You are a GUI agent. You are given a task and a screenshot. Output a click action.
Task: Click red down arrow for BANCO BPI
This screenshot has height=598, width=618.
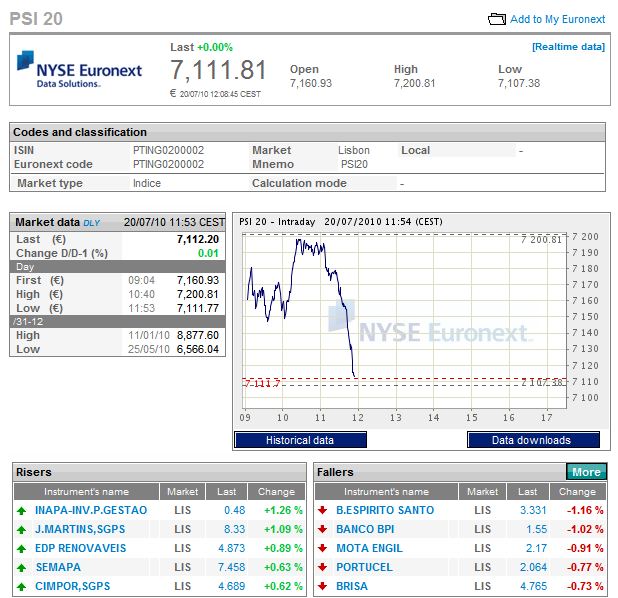pyautogui.click(x=322, y=529)
